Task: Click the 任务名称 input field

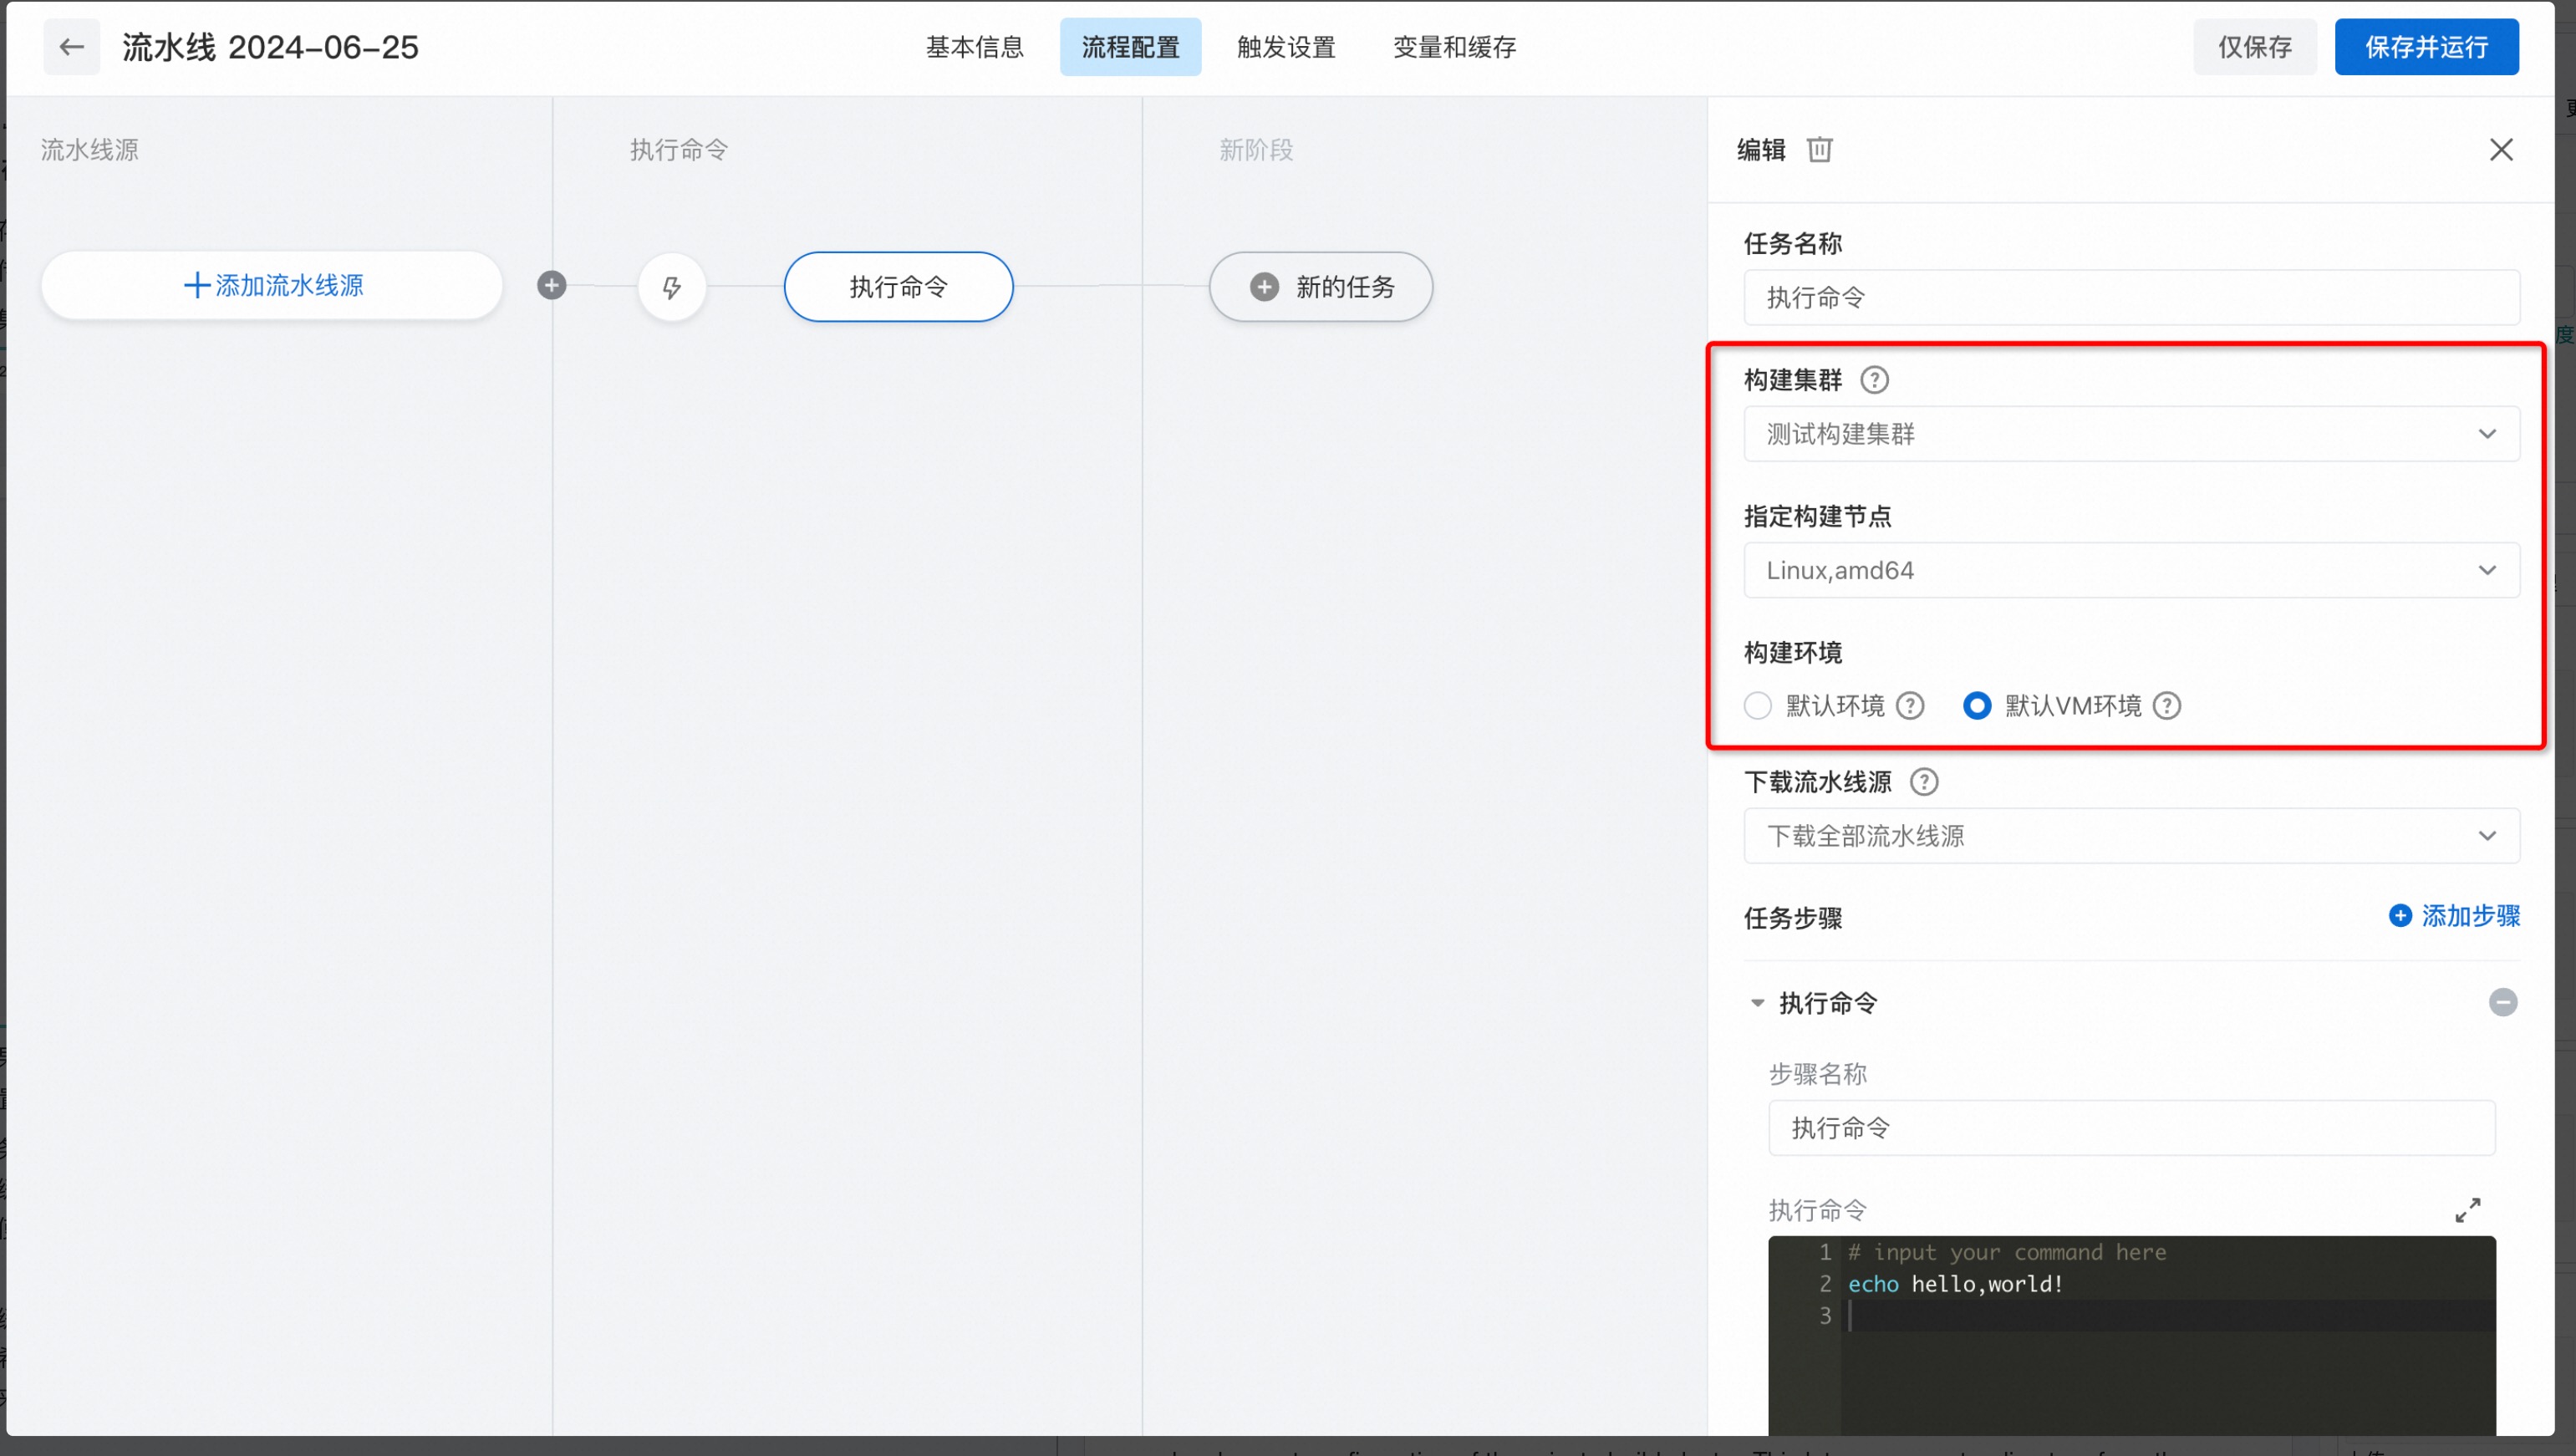Action: point(2131,297)
